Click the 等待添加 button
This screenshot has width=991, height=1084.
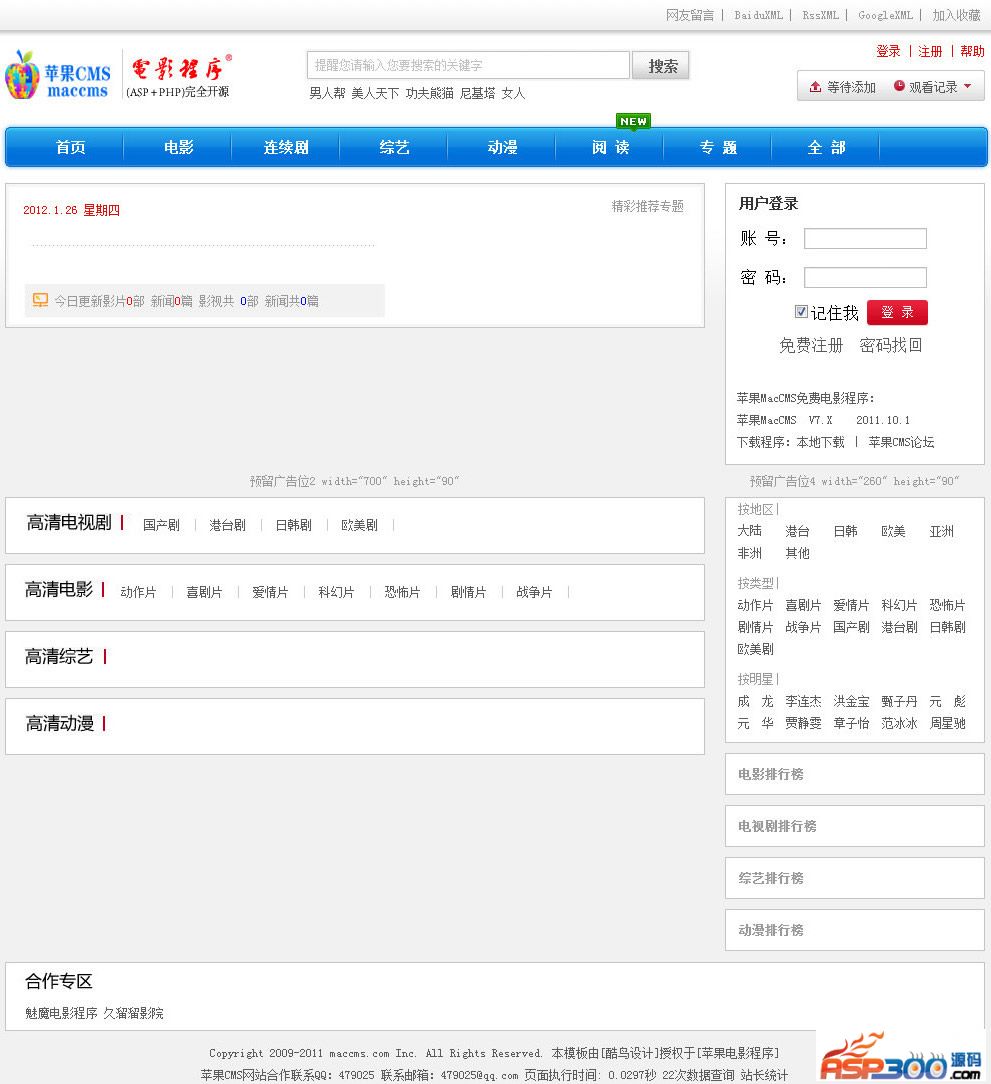[x=842, y=87]
